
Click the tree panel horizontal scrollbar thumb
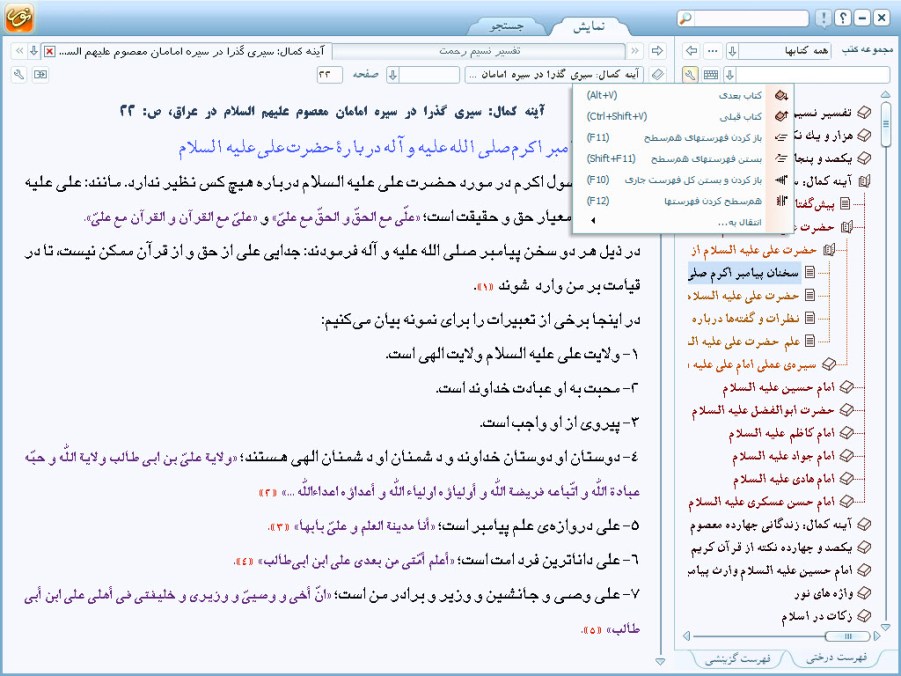(x=847, y=636)
